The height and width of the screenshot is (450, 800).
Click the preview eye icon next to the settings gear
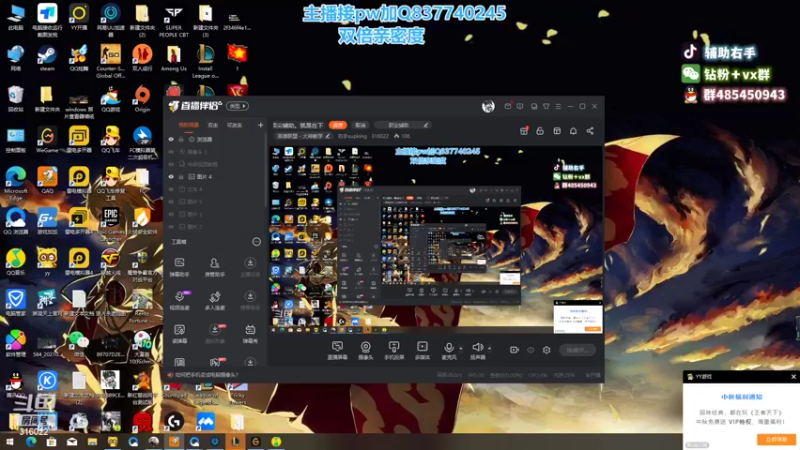tap(531, 350)
